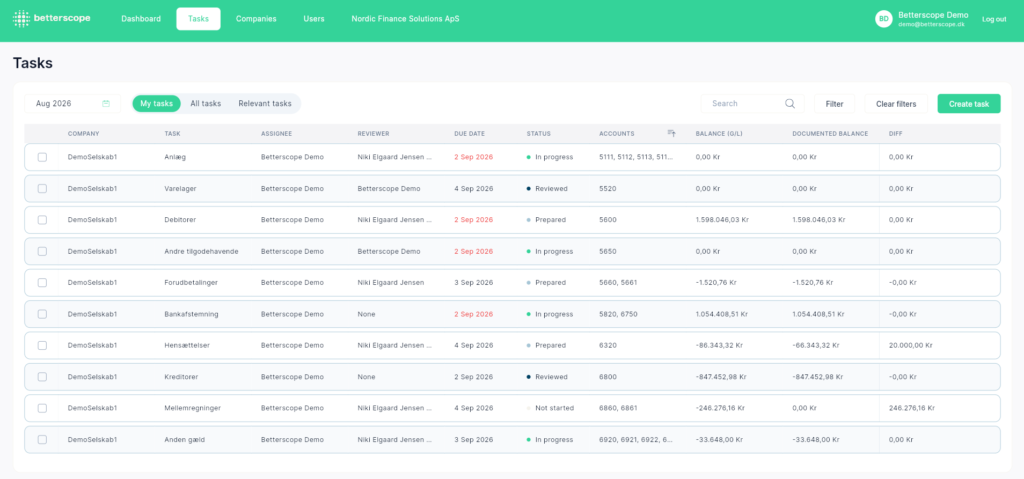The height and width of the screenshot is (479, 1024).
Task: Click the Diff column header
Action: pos(895,133)
